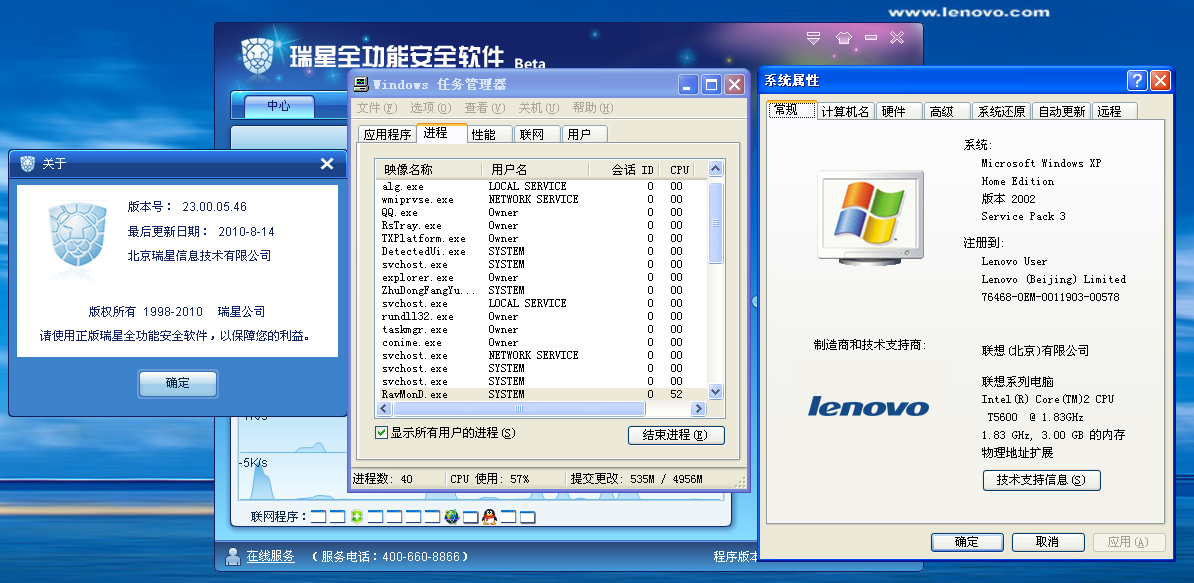The width and height of the screenshot is (1194, 583).
Task: Switch to the 自动更新 tab
Action: 1062,112
